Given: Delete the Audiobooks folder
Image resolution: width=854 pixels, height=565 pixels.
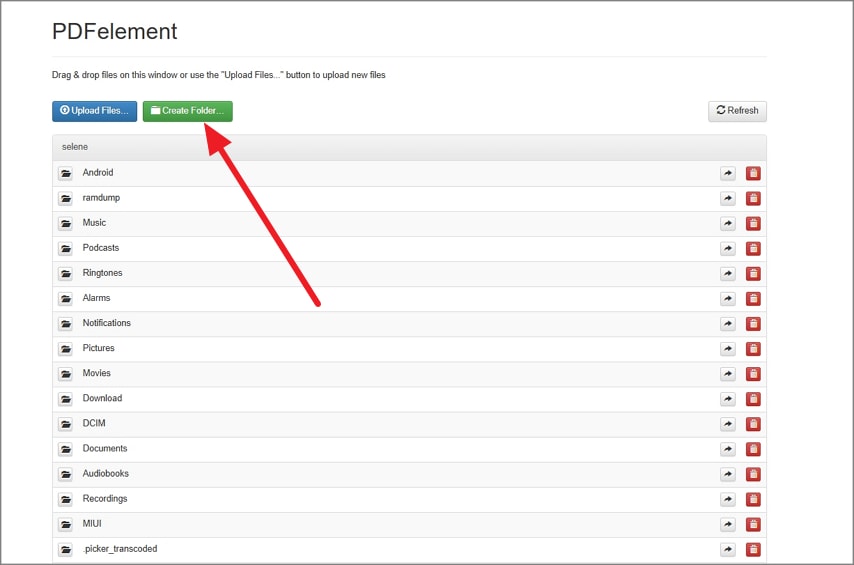Looking at the screenshot, I should click(x=753, y=474).
